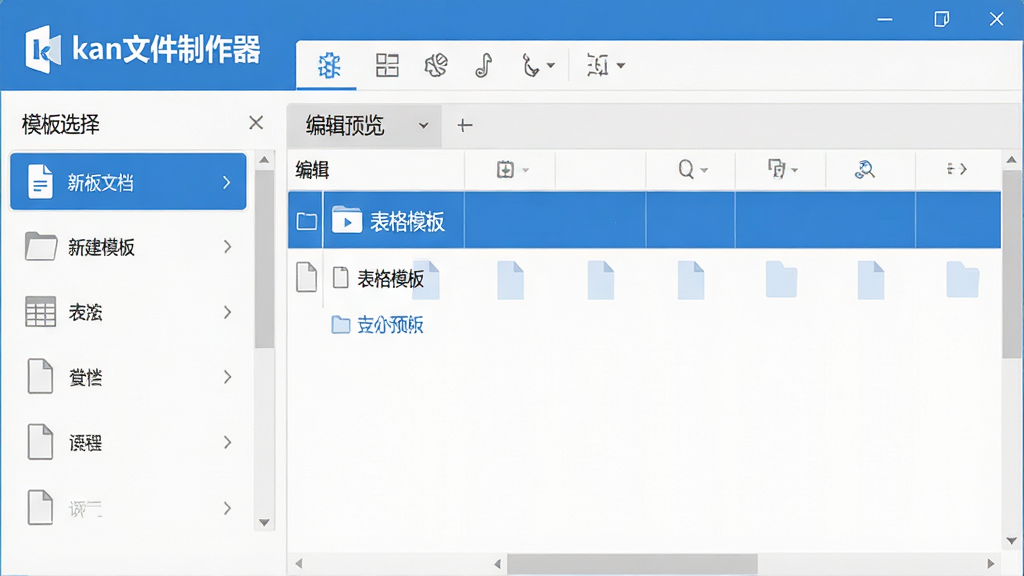Expand the last faded sidebar item chevron
Image resolution: width=1024 pixels, height=576 pixels.
(x=227, y=508)
